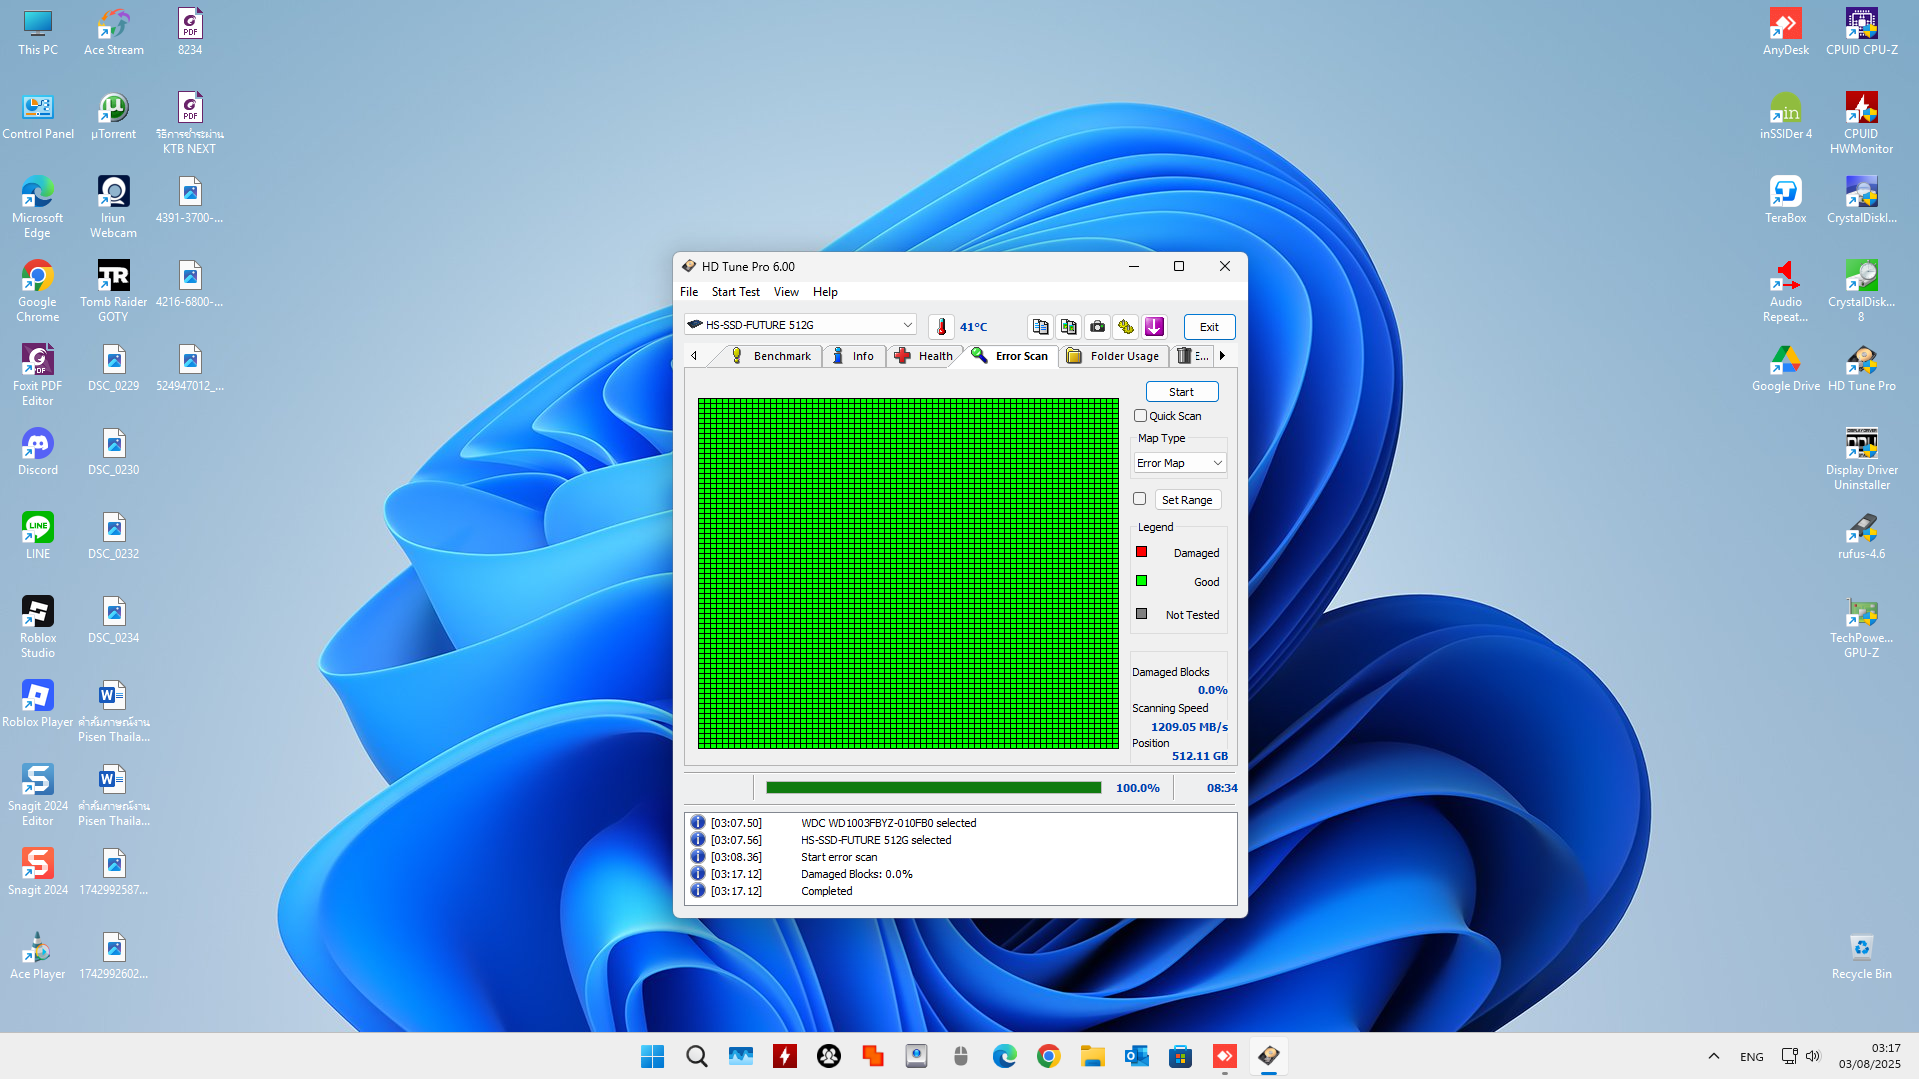Click the 'Completed' log entry

826,891
